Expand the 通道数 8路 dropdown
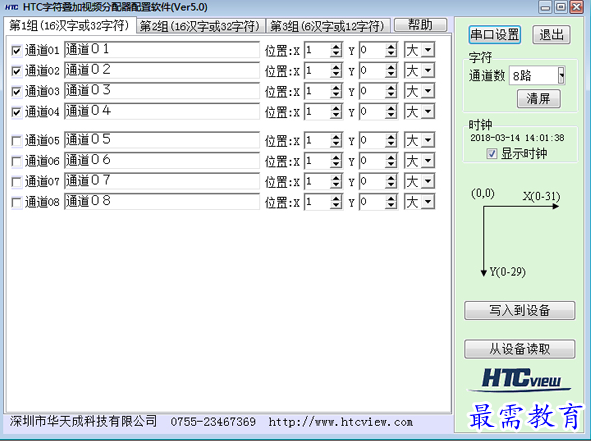Screen dimensions: 591x448 [561, 75]
